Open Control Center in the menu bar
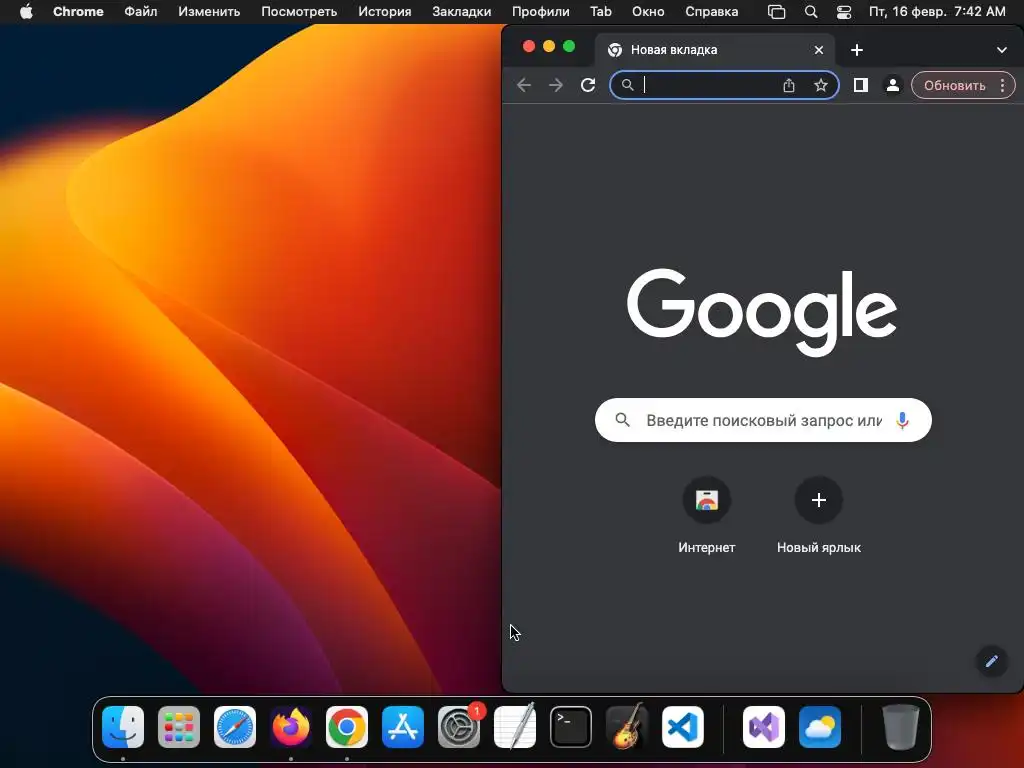 pyautogui.click(x=844, y=12)
